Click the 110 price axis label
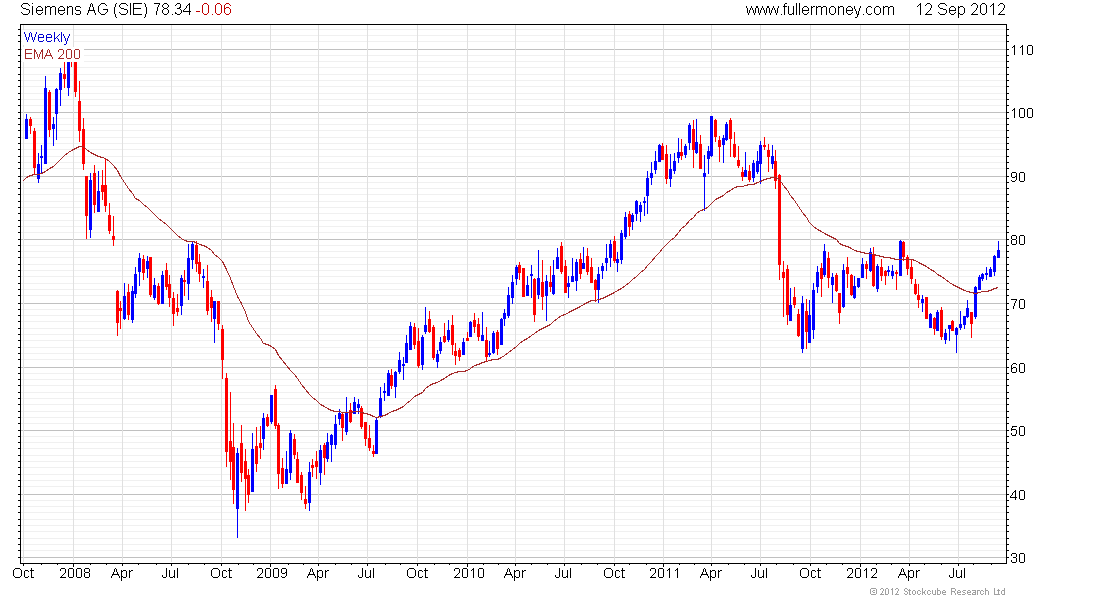Image resolution: width=1100 pixels, height=600 pixels. (1021, 51)
